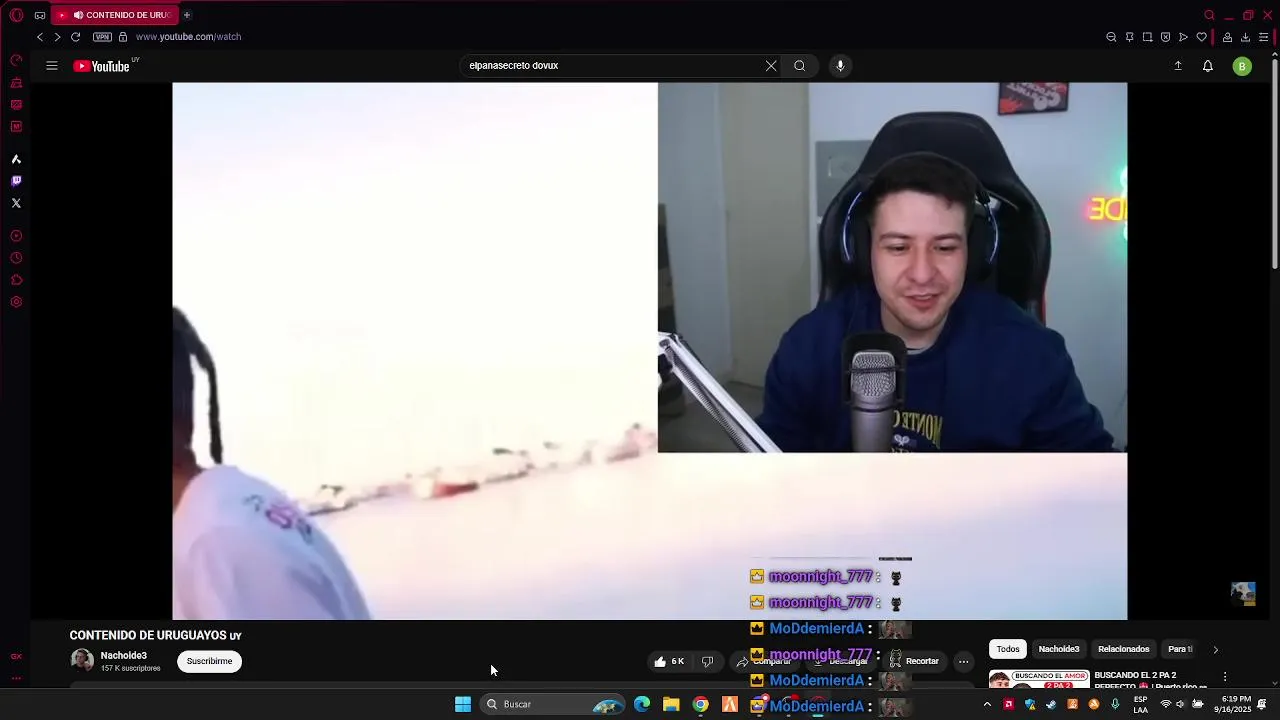Screen dimensions: 1280x720
Task: Open more actions three-dot button
Action: pyautogui.click(x=963, y=661)
